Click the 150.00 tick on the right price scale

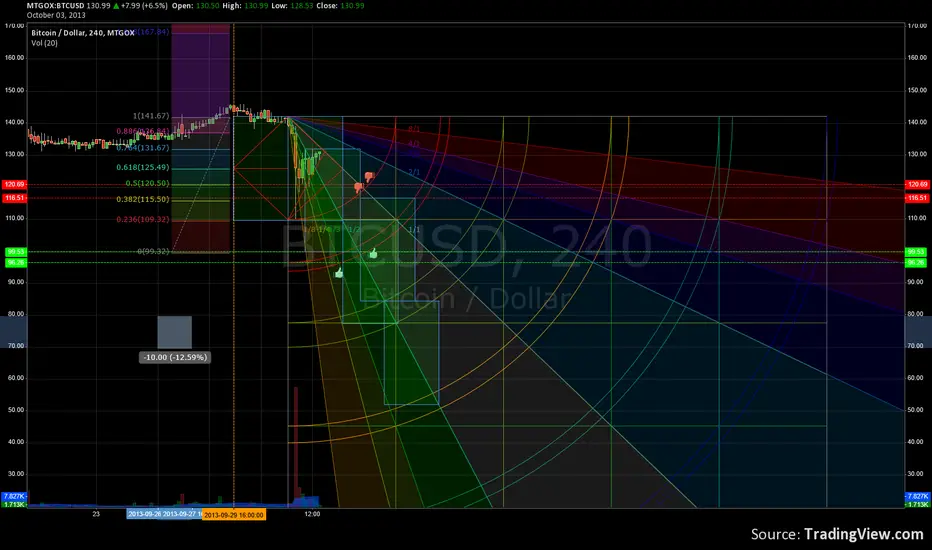[x=917, y=90]
